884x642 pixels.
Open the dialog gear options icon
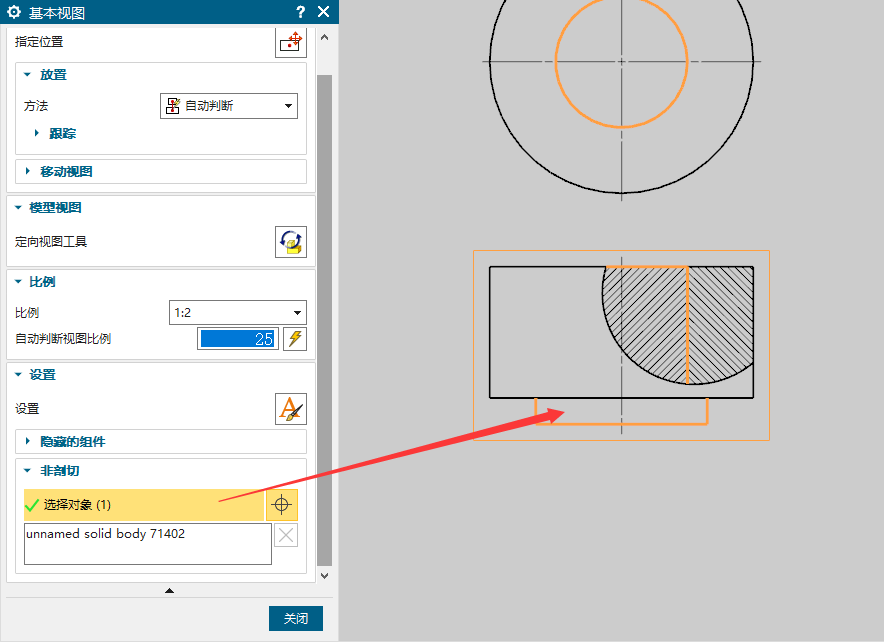pyautogui.click(x=14, y=12)
